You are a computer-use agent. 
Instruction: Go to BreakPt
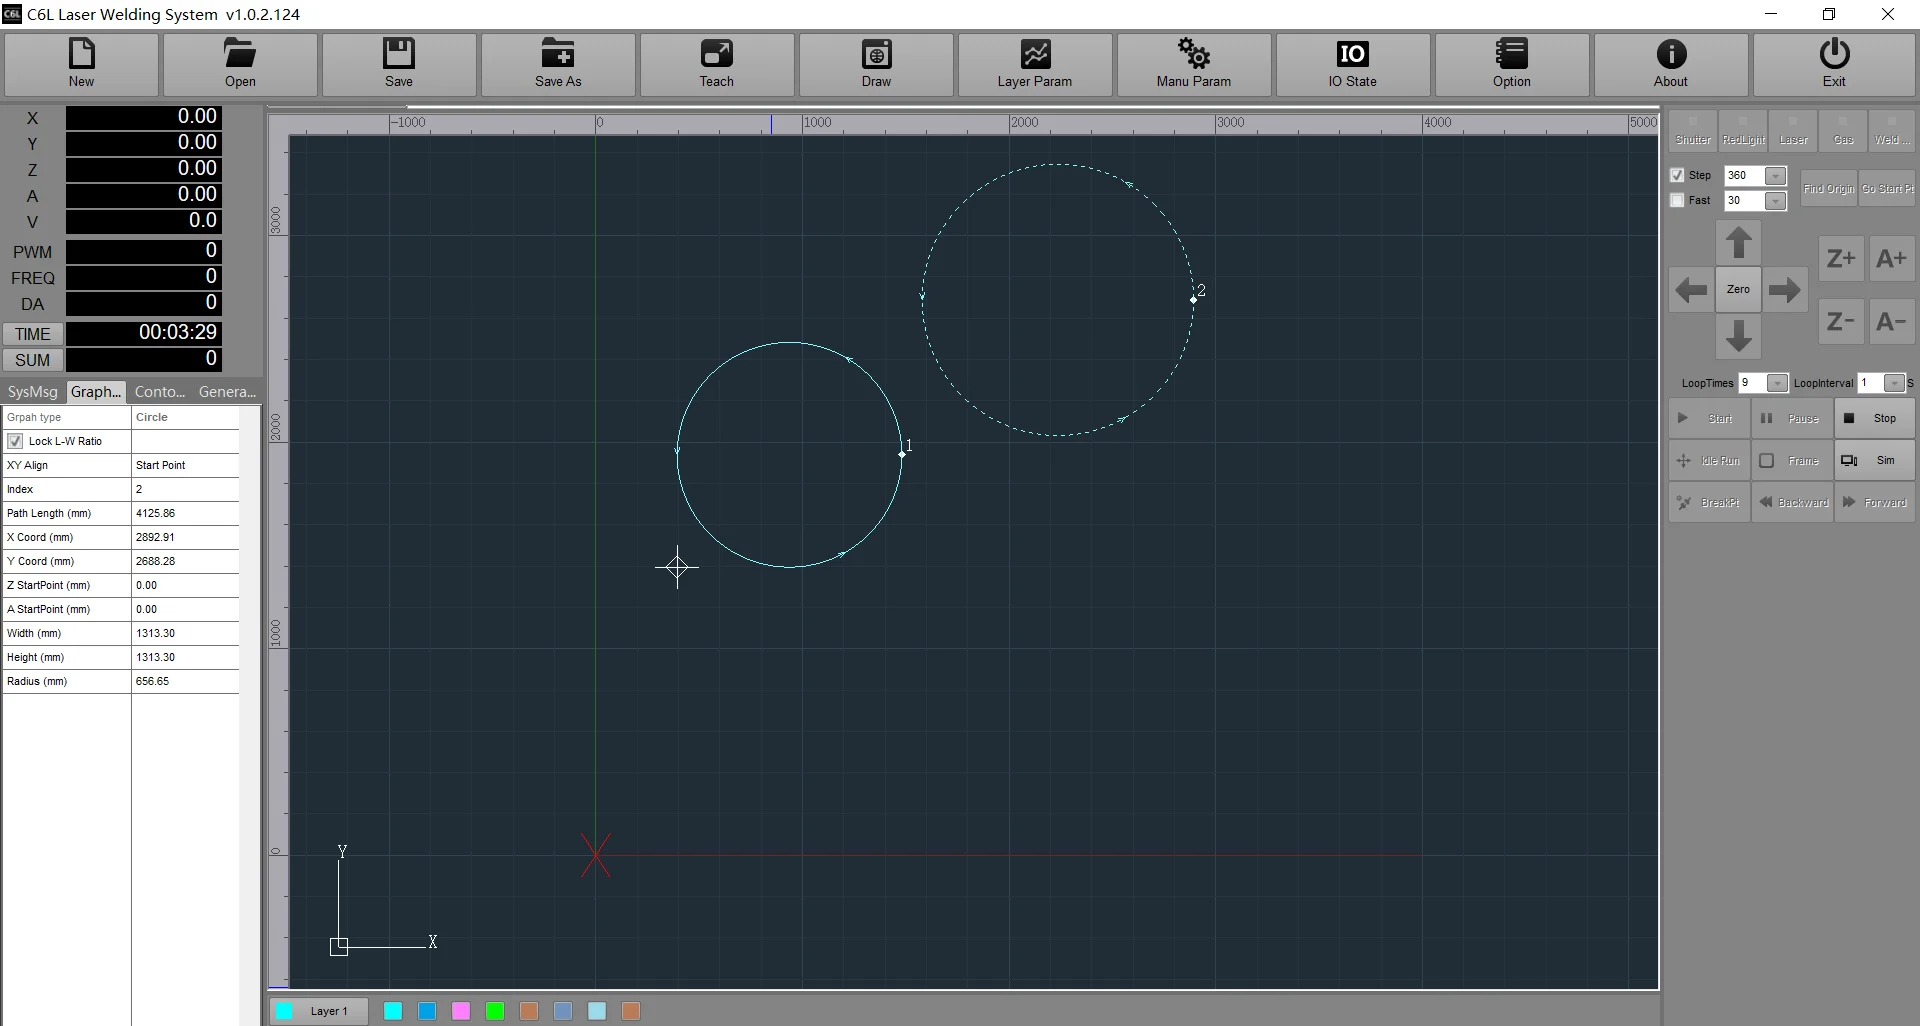[x=1709, y=502]
